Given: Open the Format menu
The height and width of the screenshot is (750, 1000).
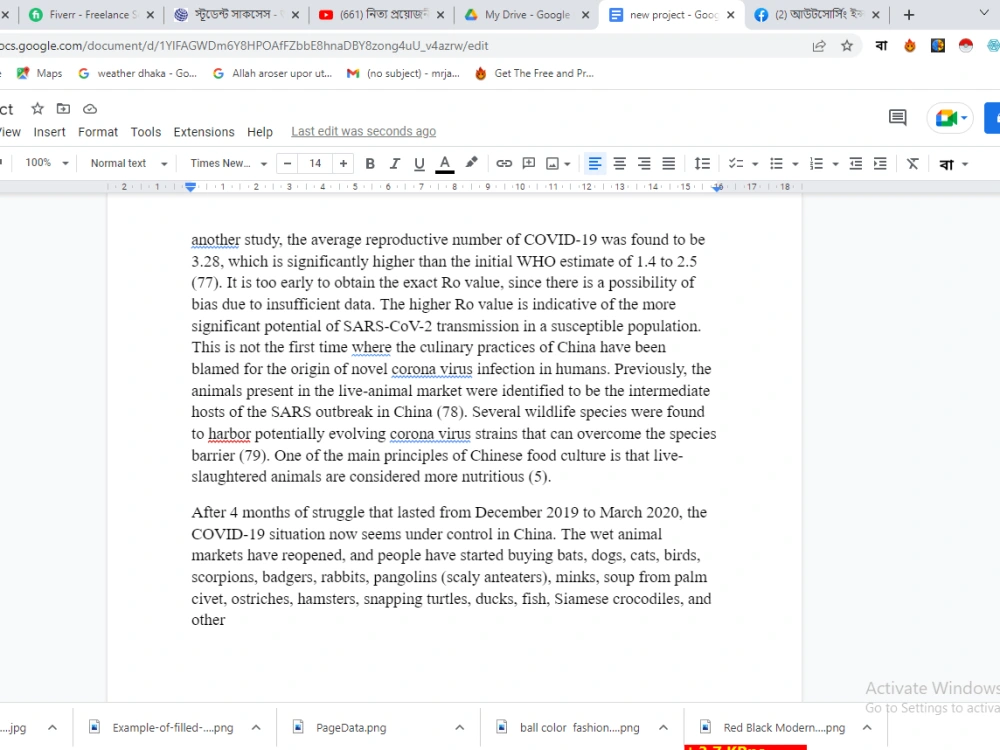Looking at the screenshot, I should tap(98, 132).
